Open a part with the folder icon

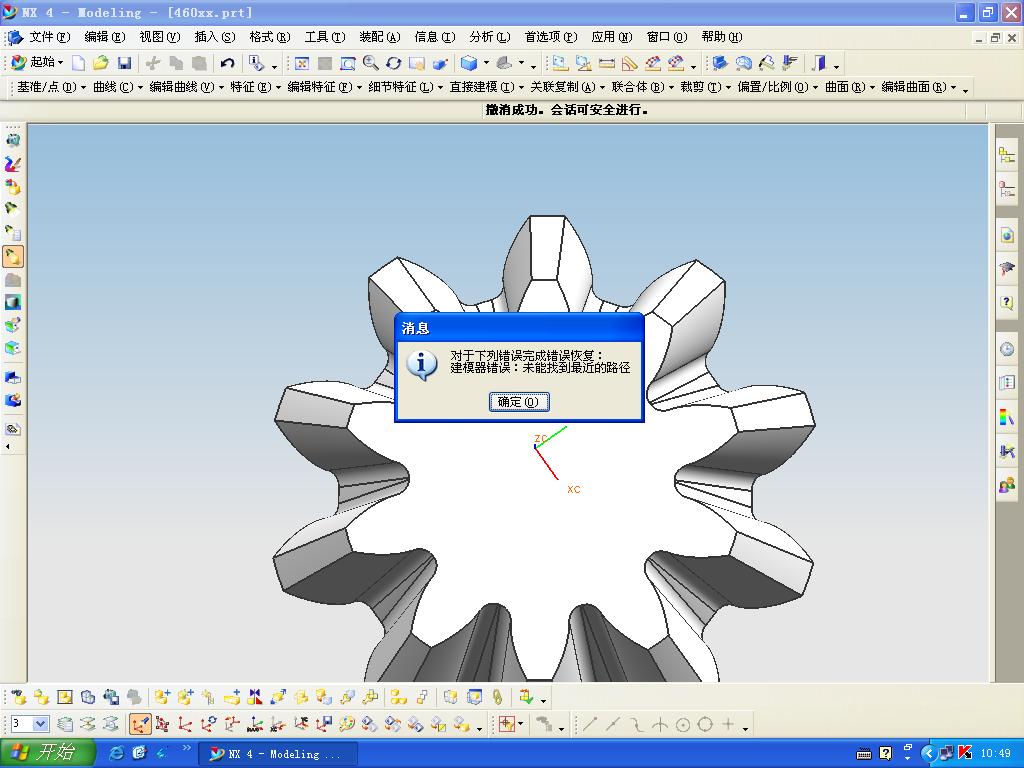[101, 63]
